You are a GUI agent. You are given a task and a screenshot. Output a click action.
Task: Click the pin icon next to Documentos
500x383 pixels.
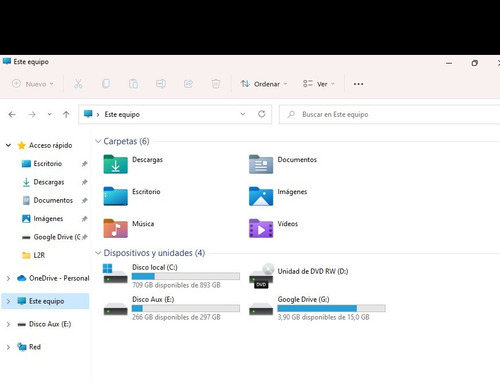pyautogui.click(x=84, y=200)
